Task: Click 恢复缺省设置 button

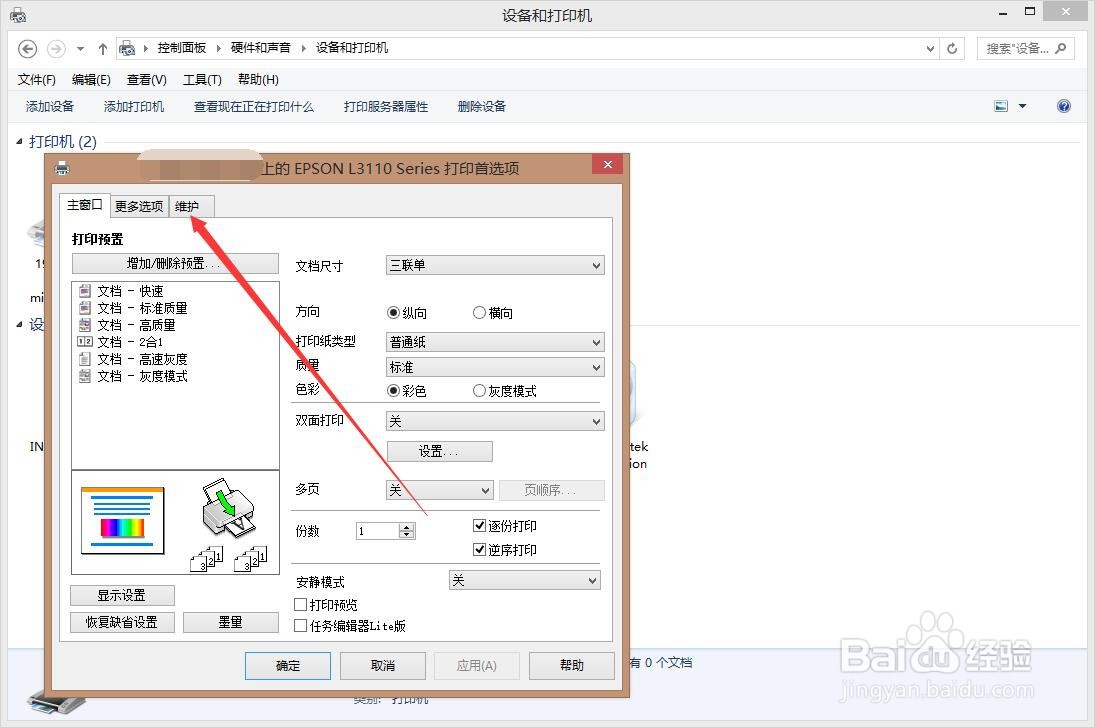Action: tap(122, 622)
